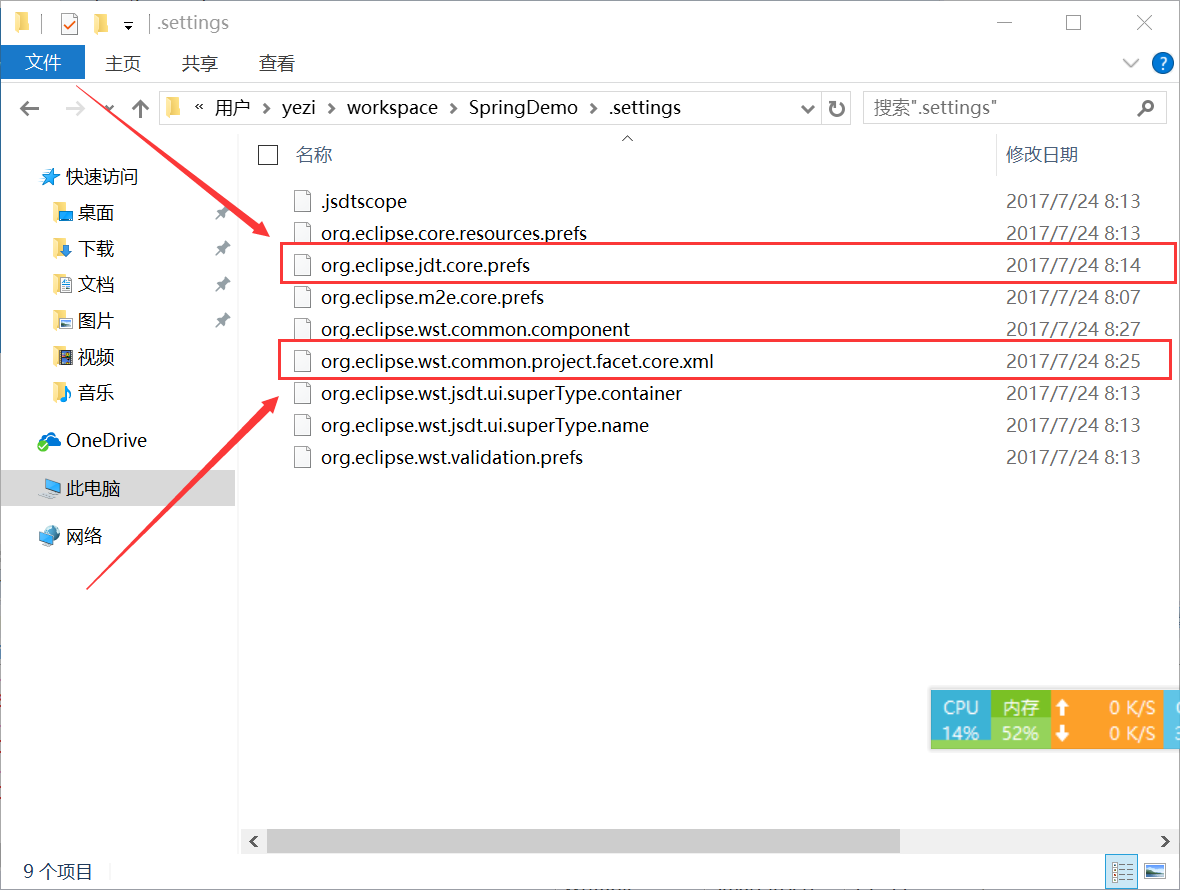Viewport: 1180px width, 890px height.
Task: Open the Help question mark icon
Action: (1162, 62)
